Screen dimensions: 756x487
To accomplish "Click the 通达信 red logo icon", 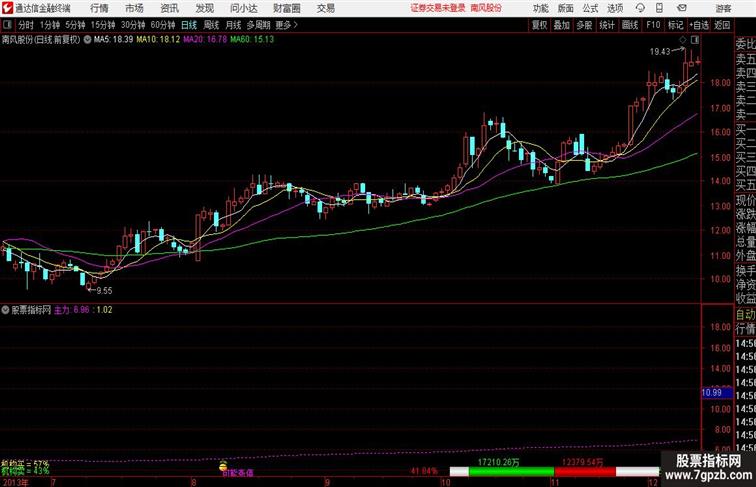I will 7,8.
